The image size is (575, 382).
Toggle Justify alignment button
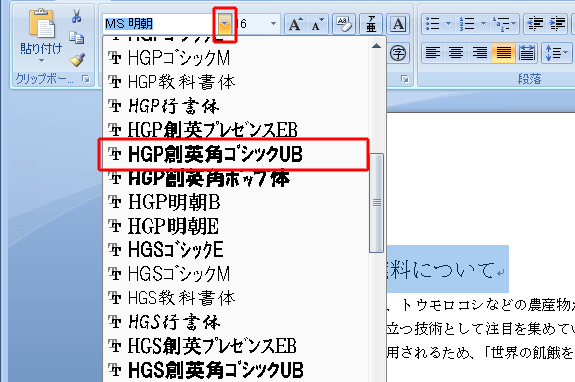(503, 54)
